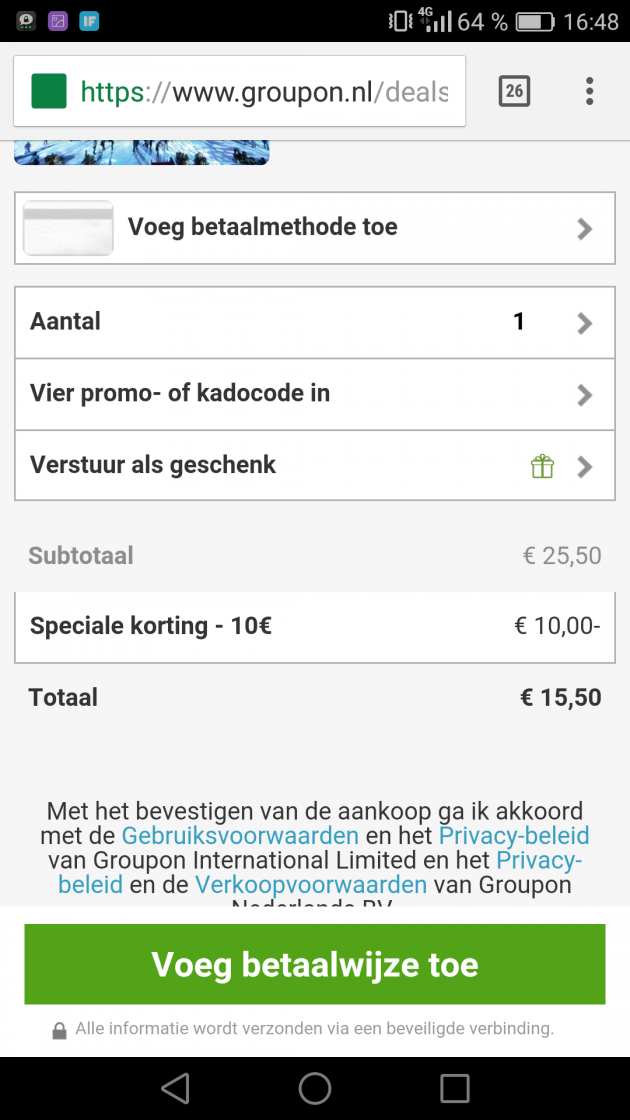
Task: Tap the green Voeg betaalwijze toe button
Action: coord(315,964)
